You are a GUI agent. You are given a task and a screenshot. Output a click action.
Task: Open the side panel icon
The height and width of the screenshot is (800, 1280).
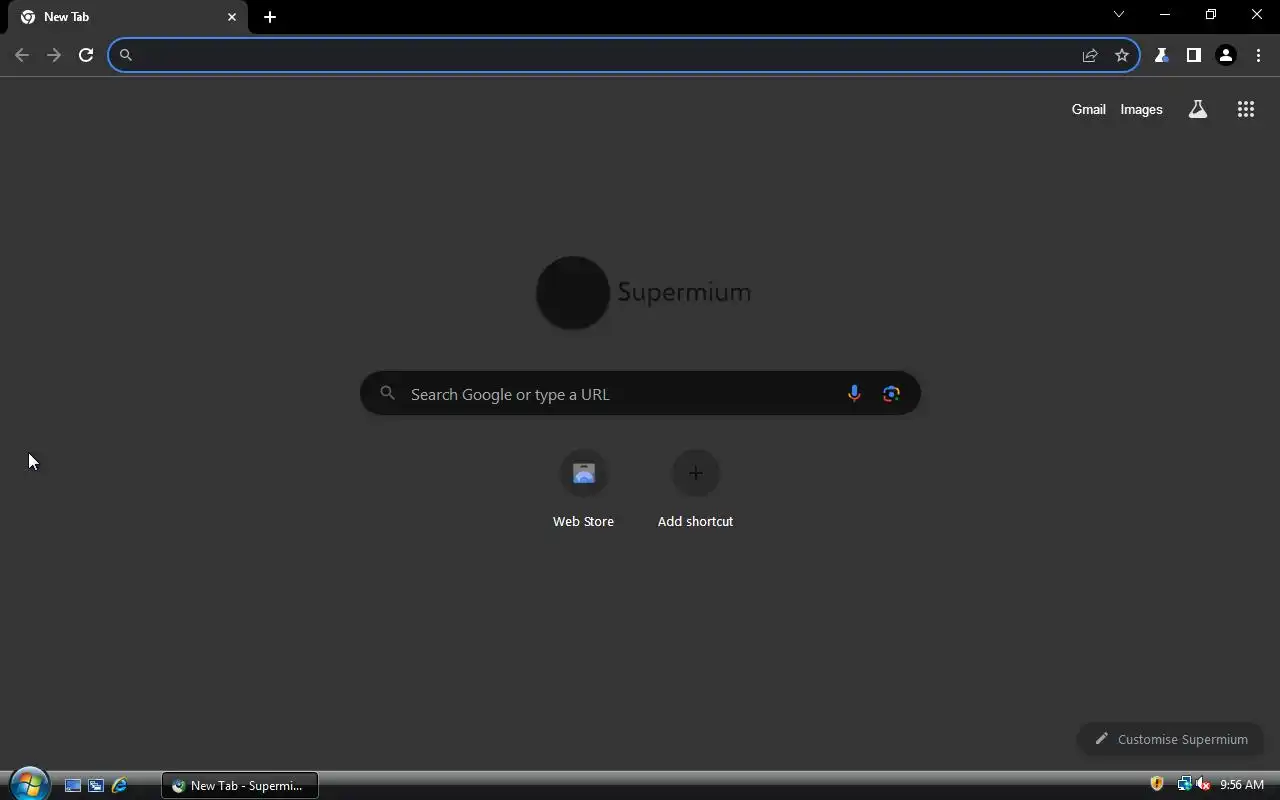tap(1193, 55)
